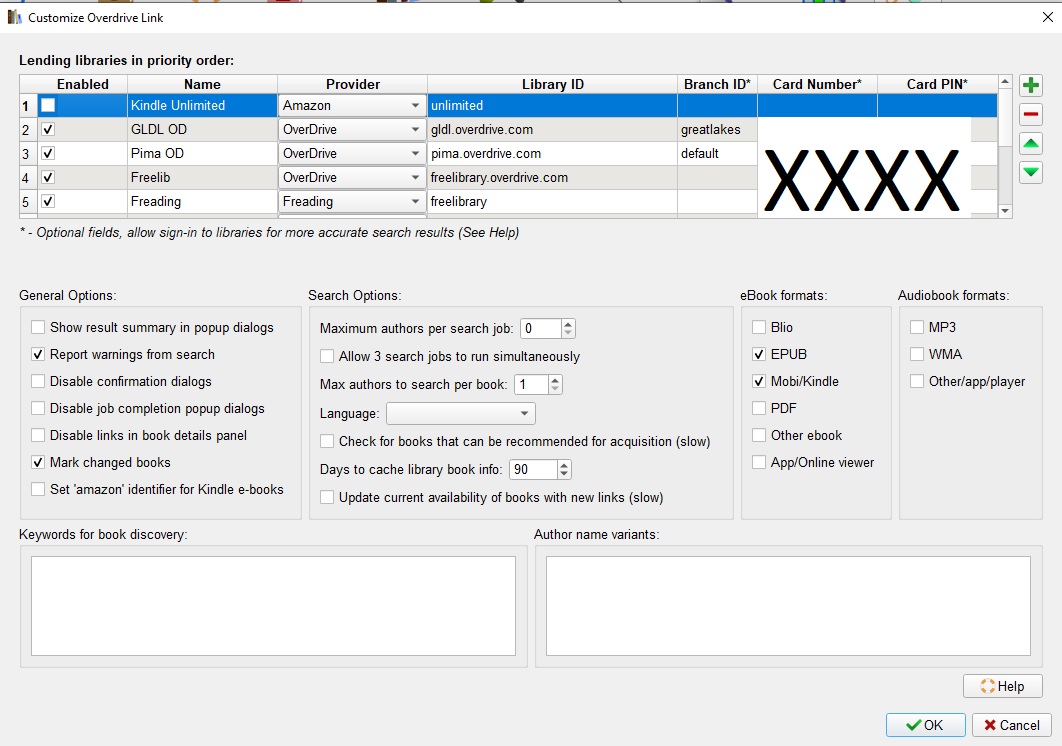
Task: Confirm settings with the OK button
Action: (x=925, y=725)
